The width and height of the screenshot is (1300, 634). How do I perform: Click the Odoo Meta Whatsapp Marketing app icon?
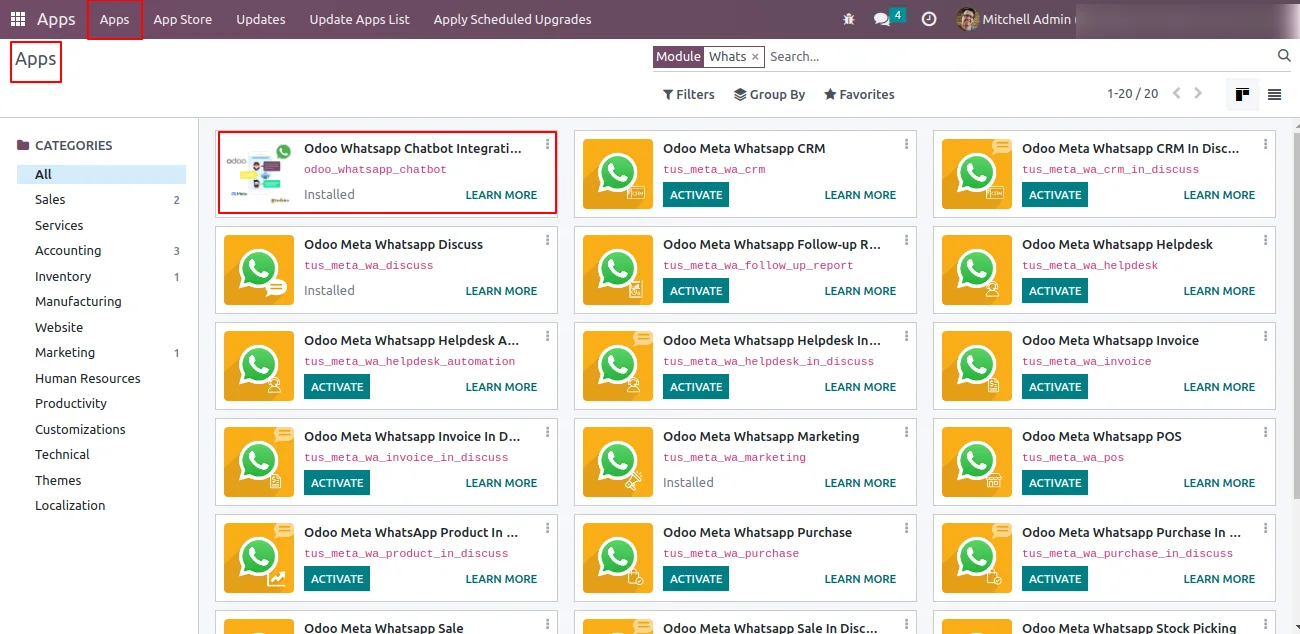click(618, 462)
